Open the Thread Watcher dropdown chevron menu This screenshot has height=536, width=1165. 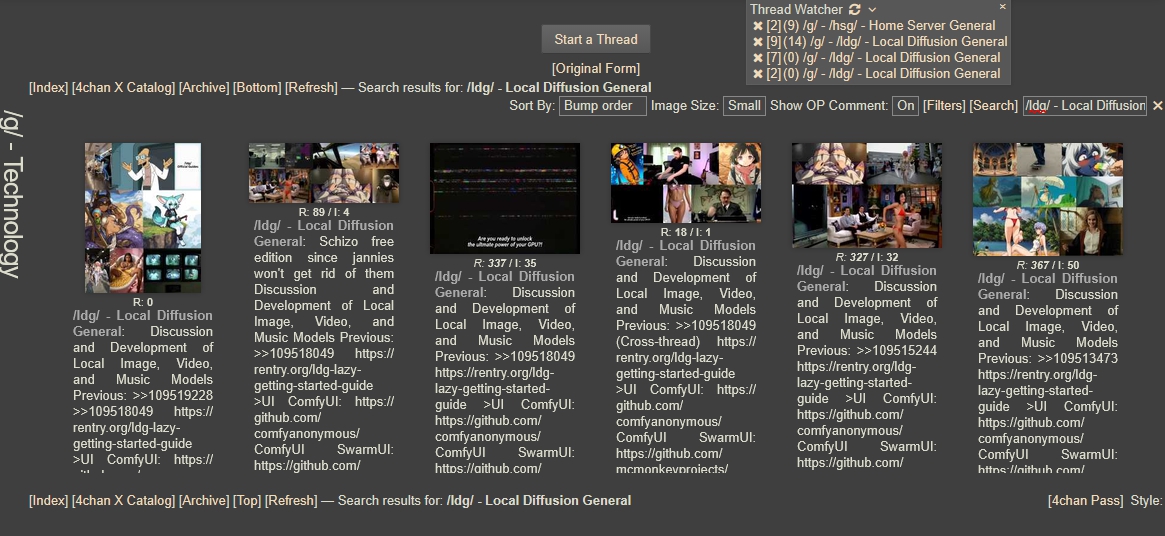[872, 10]
